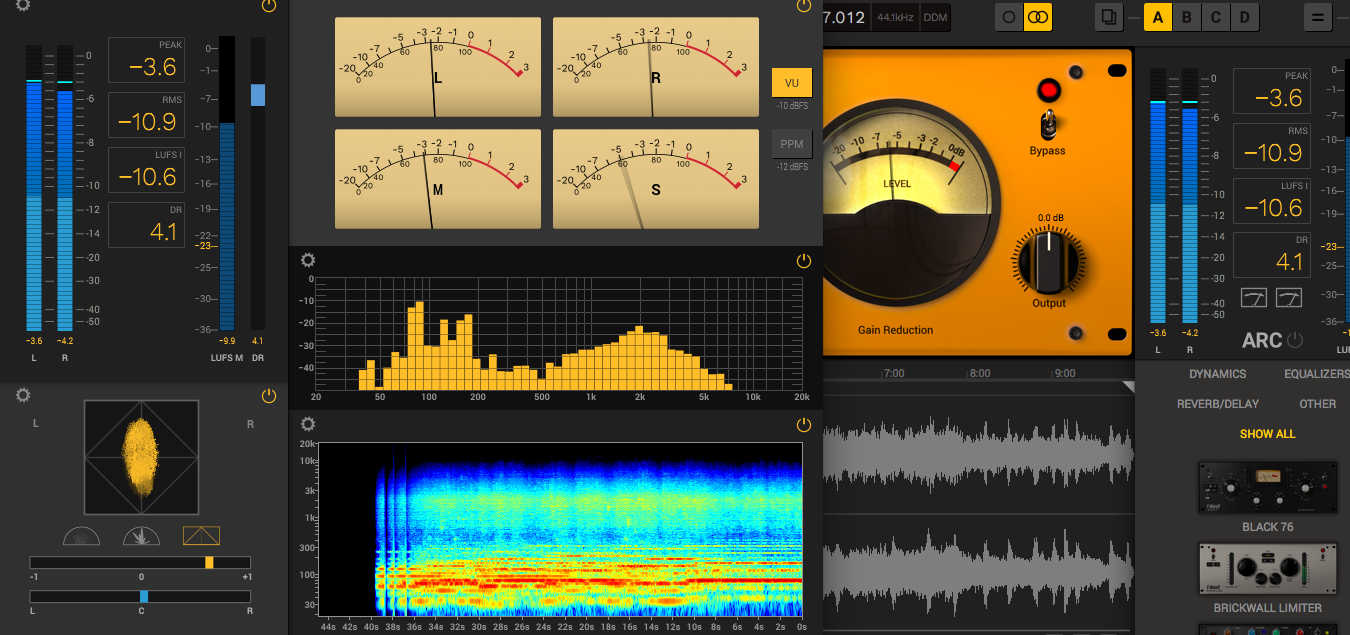Disable the spectrogram power button

point(803,425)
